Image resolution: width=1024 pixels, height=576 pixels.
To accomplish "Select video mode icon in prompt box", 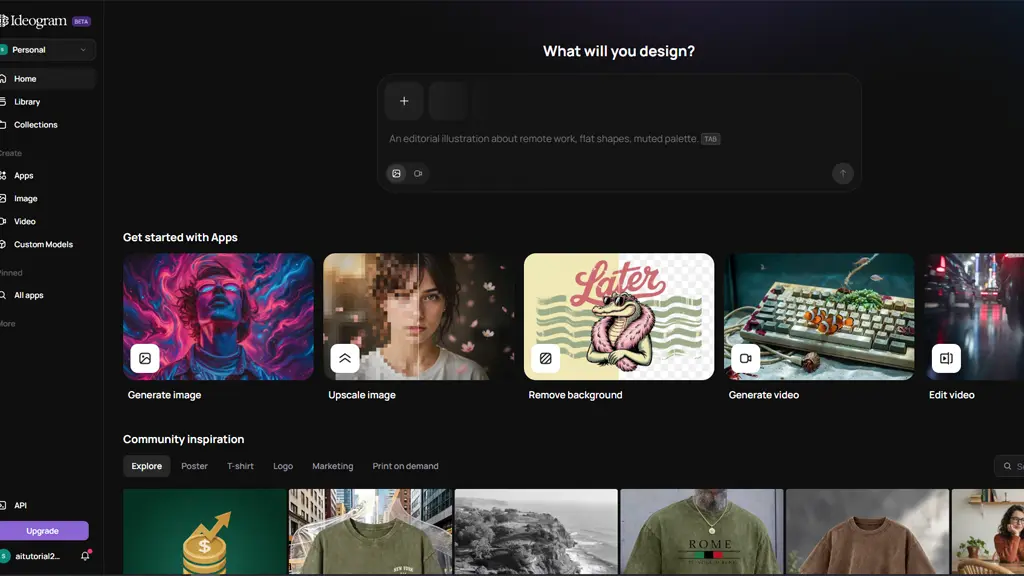I will pyautogui.click(x=418, y=174).
